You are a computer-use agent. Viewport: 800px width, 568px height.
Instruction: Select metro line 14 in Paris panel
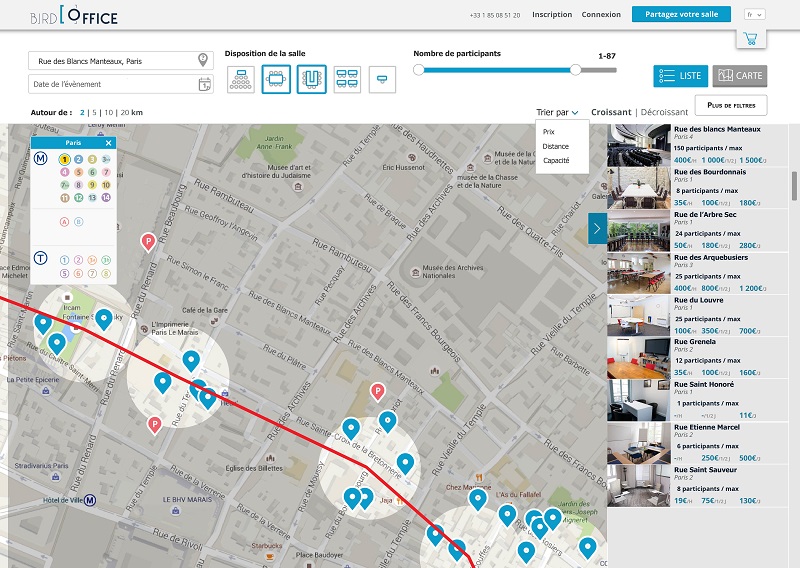coord(105,197)
